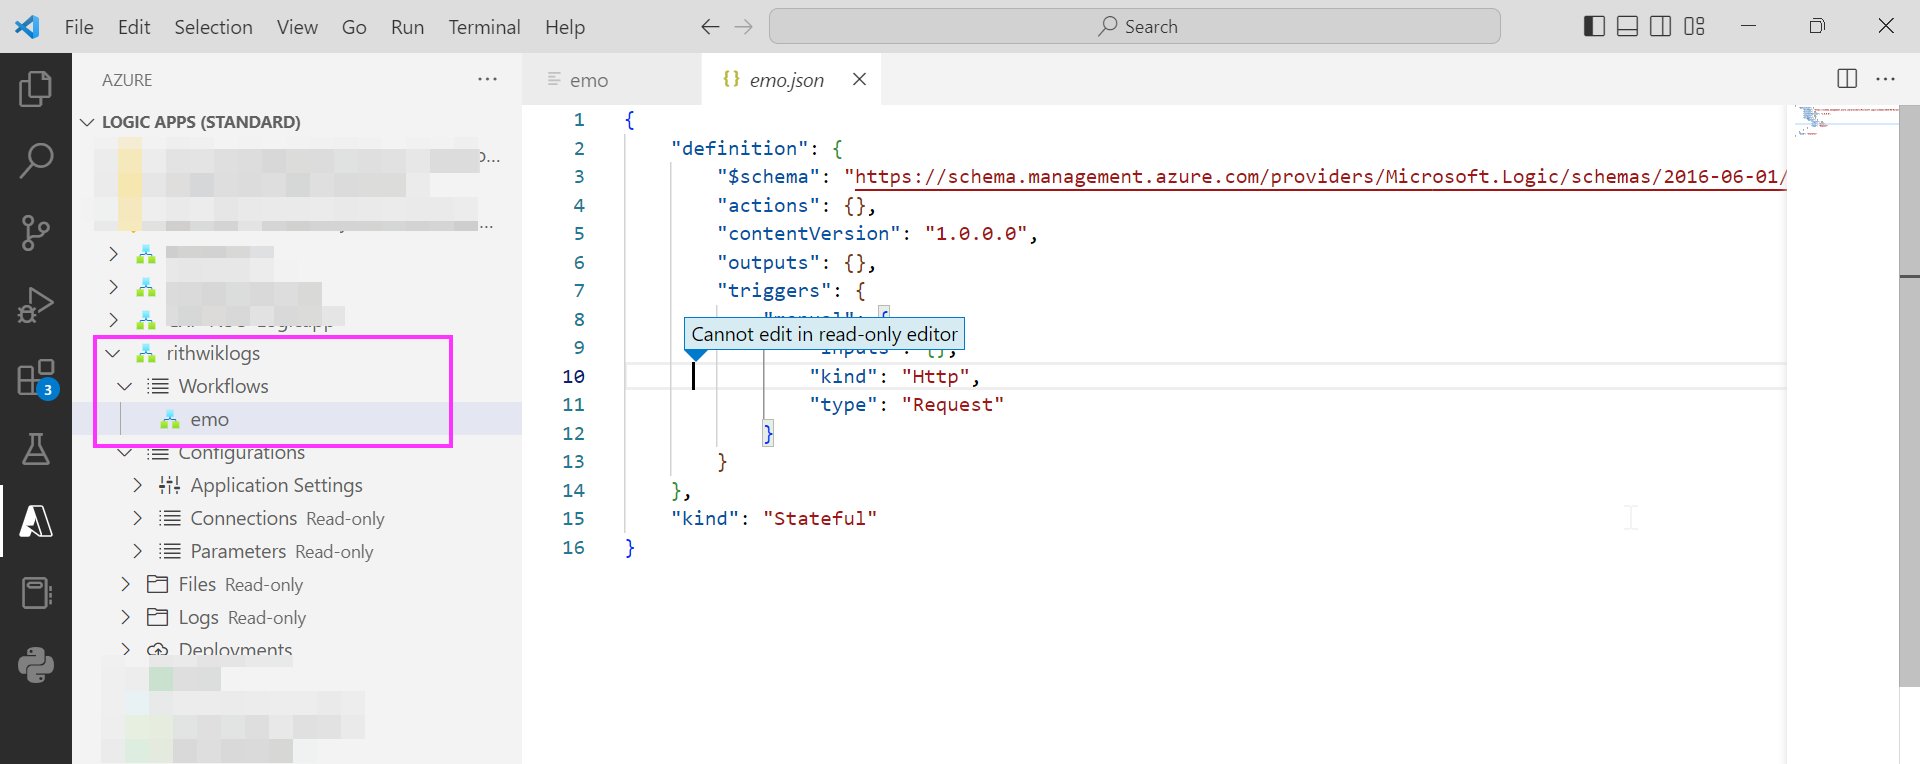The image size is (1920, 764).
Task: Expand the Deployments node
Action: (125, 649)
